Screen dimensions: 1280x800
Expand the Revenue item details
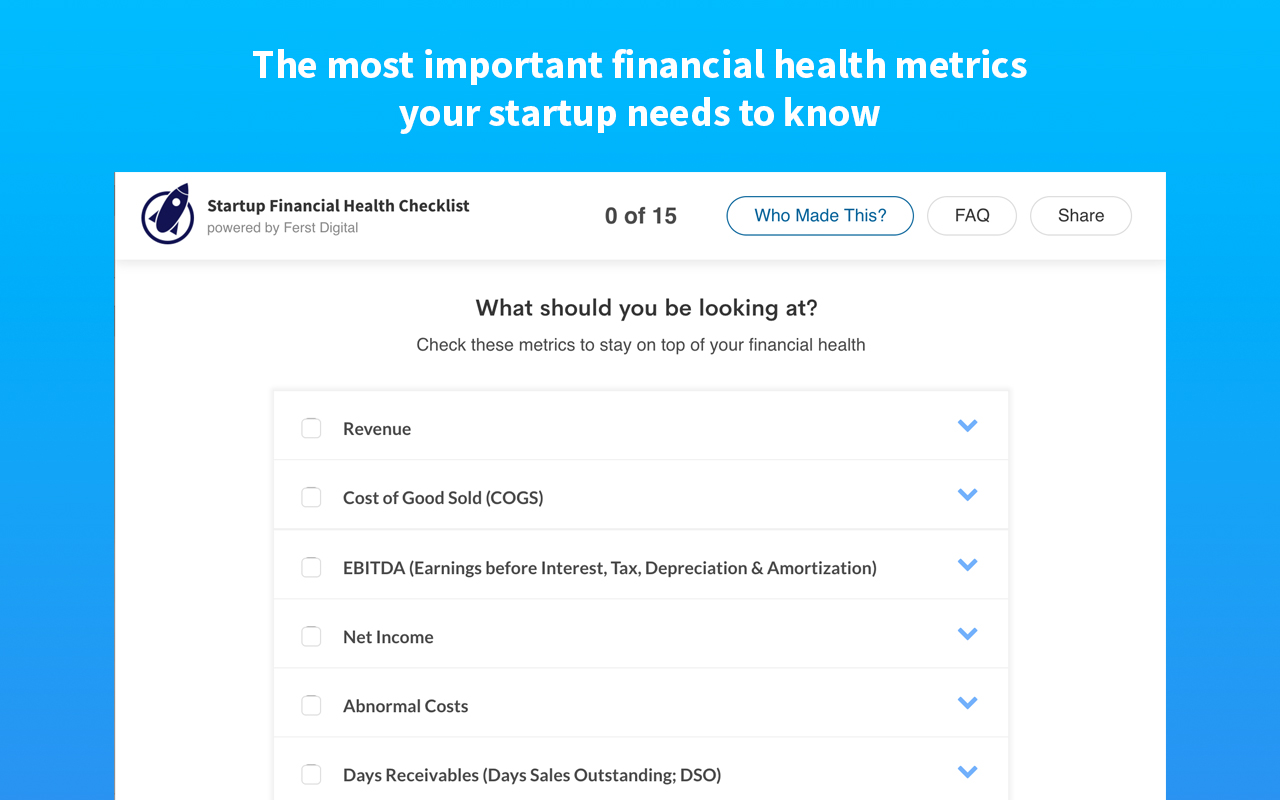pyautogui.click(x=967, y=425)
